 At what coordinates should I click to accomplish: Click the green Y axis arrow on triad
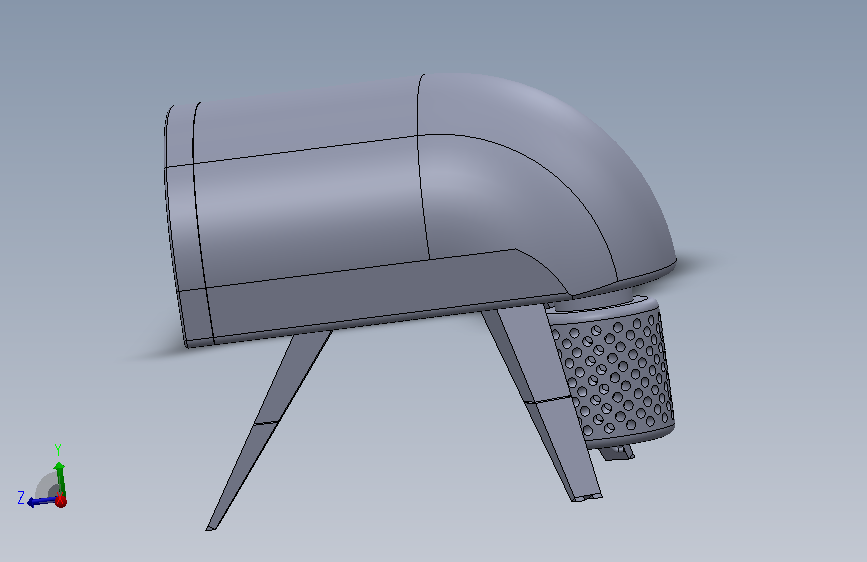[60, 478]
